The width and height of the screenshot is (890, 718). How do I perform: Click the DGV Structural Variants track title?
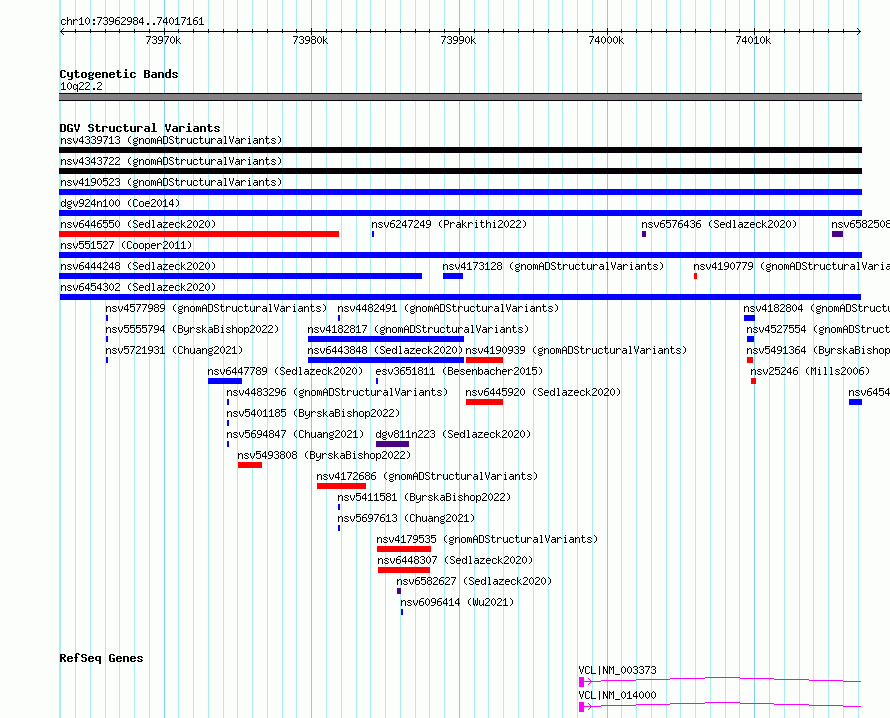coord(140,128)
